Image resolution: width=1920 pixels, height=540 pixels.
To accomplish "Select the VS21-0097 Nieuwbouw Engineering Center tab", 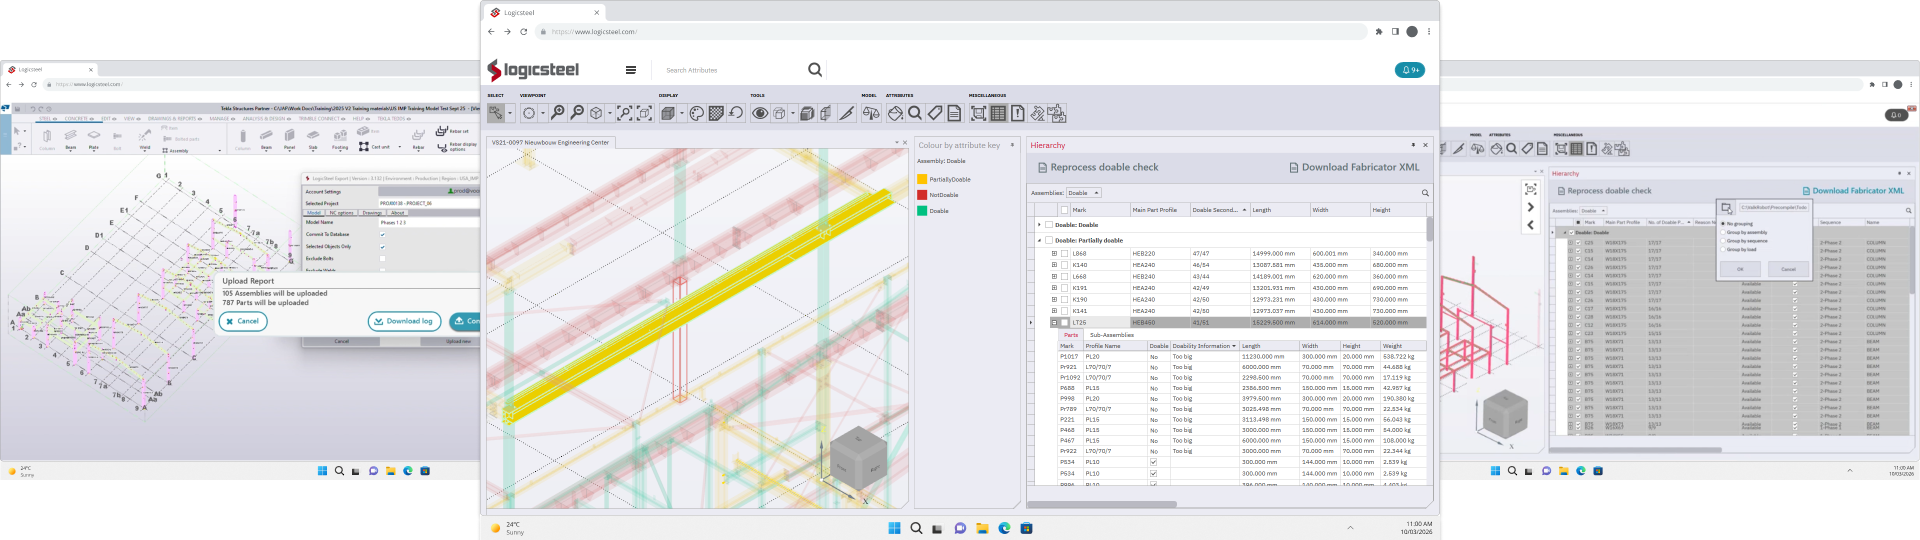I will [x=550, y=143].
